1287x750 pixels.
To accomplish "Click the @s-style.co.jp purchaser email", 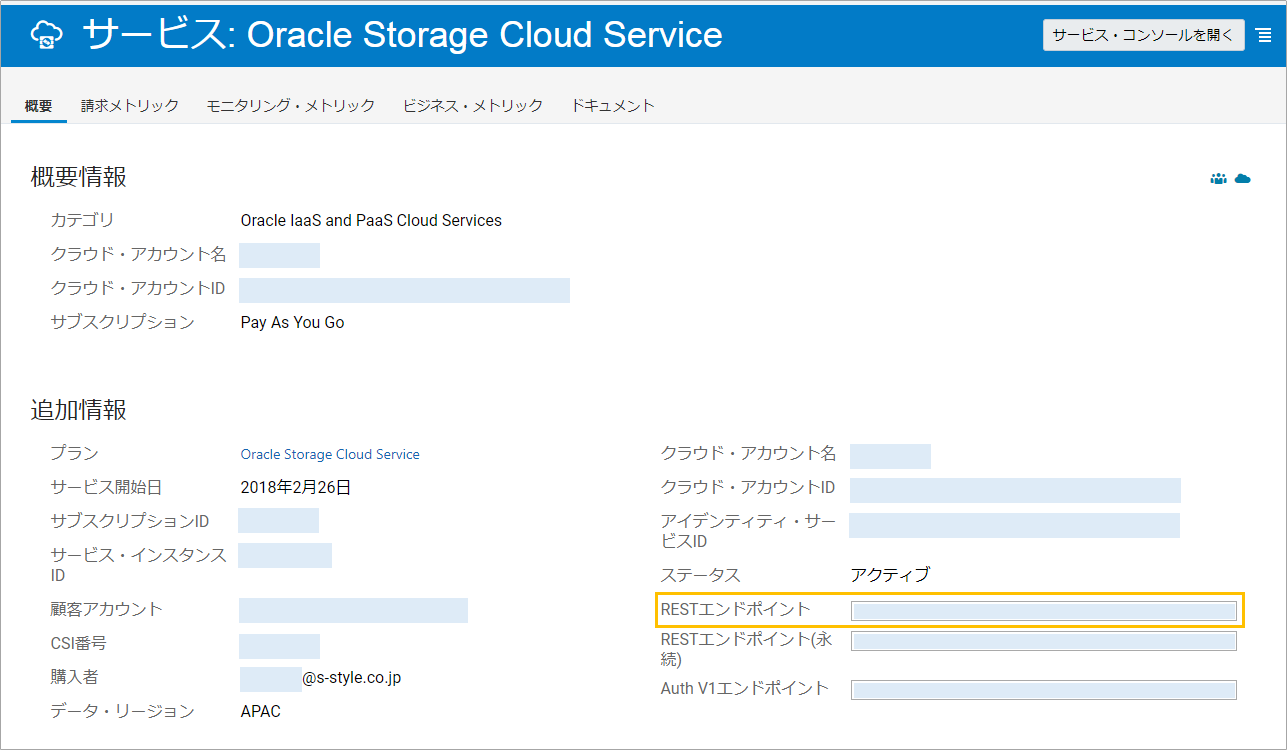I will tap(352, 678).
